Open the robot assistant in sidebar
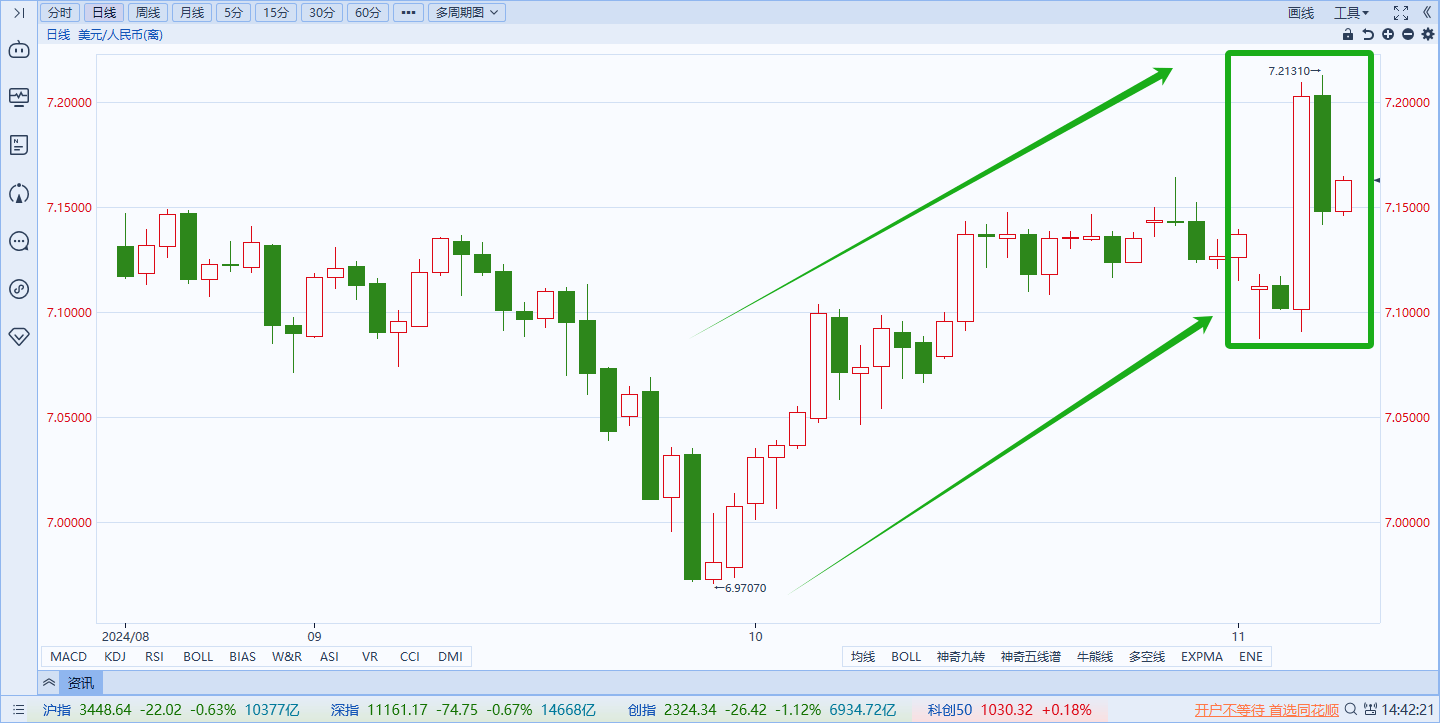The height and width of the screenshot is (723, 1440). 19,49
